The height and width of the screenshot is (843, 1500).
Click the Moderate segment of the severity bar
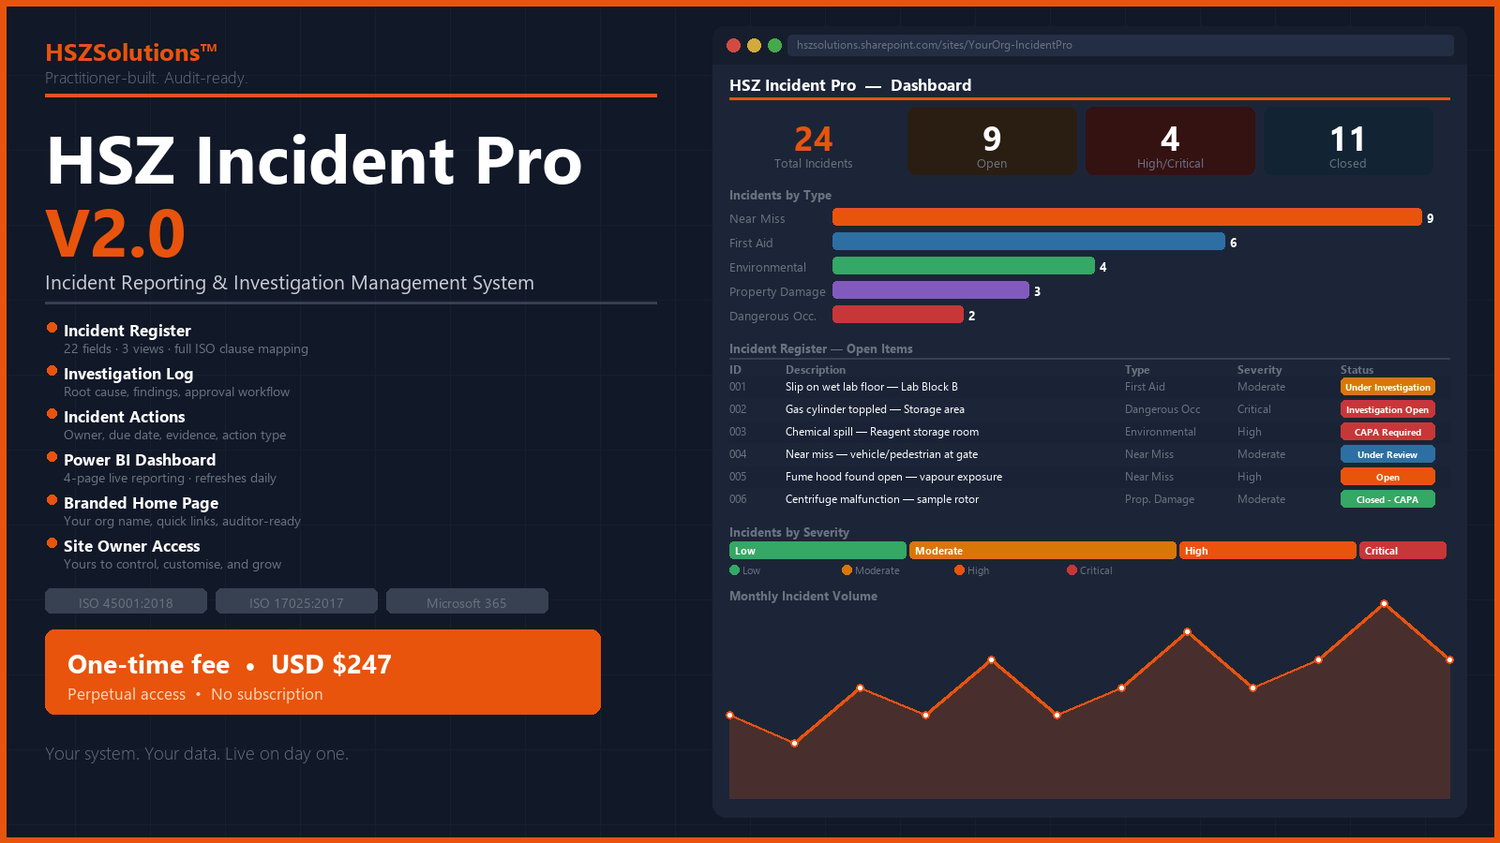(x=1043, y=551)
